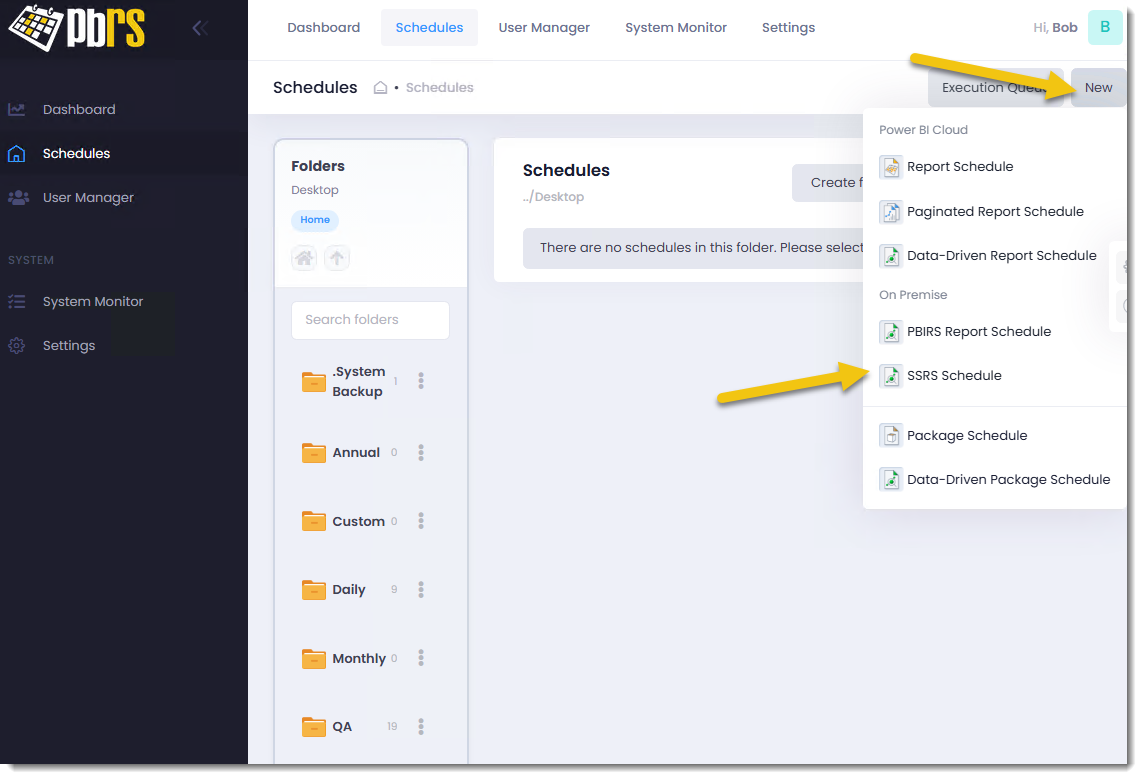Collapse the sidebar with double-chevron icon

(x=200, y=28)
